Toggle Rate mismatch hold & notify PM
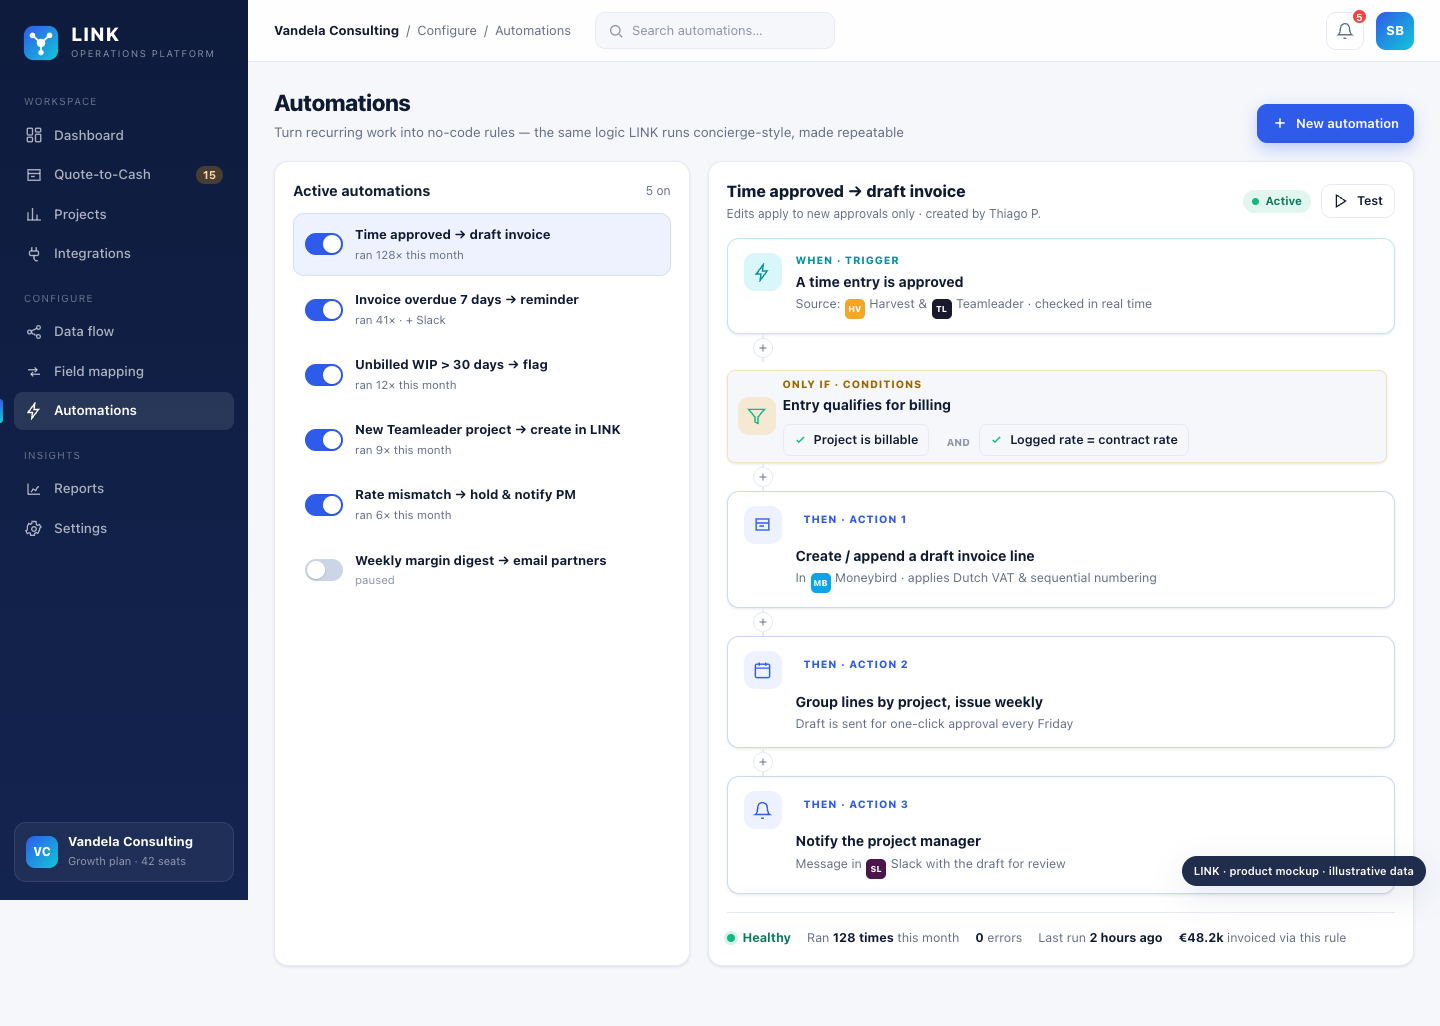1440x1026 pixels. (x=324, y=505)
